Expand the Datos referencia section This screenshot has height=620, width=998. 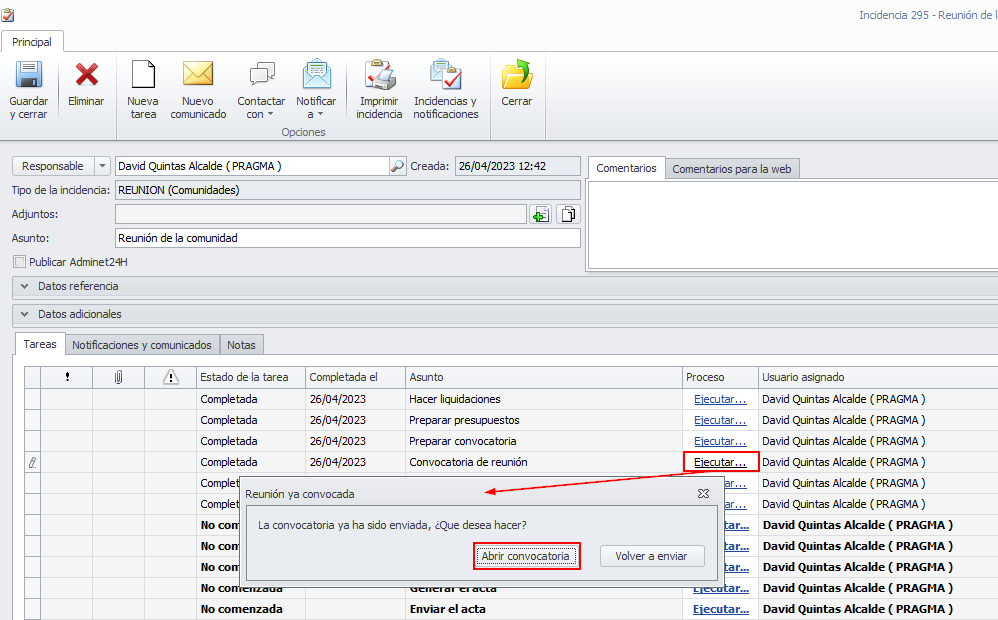[x=24, y=286]
